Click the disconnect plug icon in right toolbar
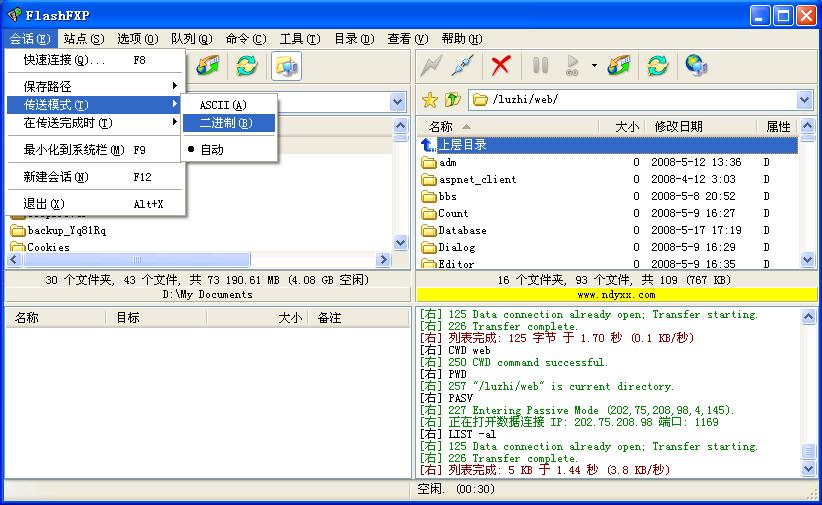The image size is (822, 505). pos(462,66)
